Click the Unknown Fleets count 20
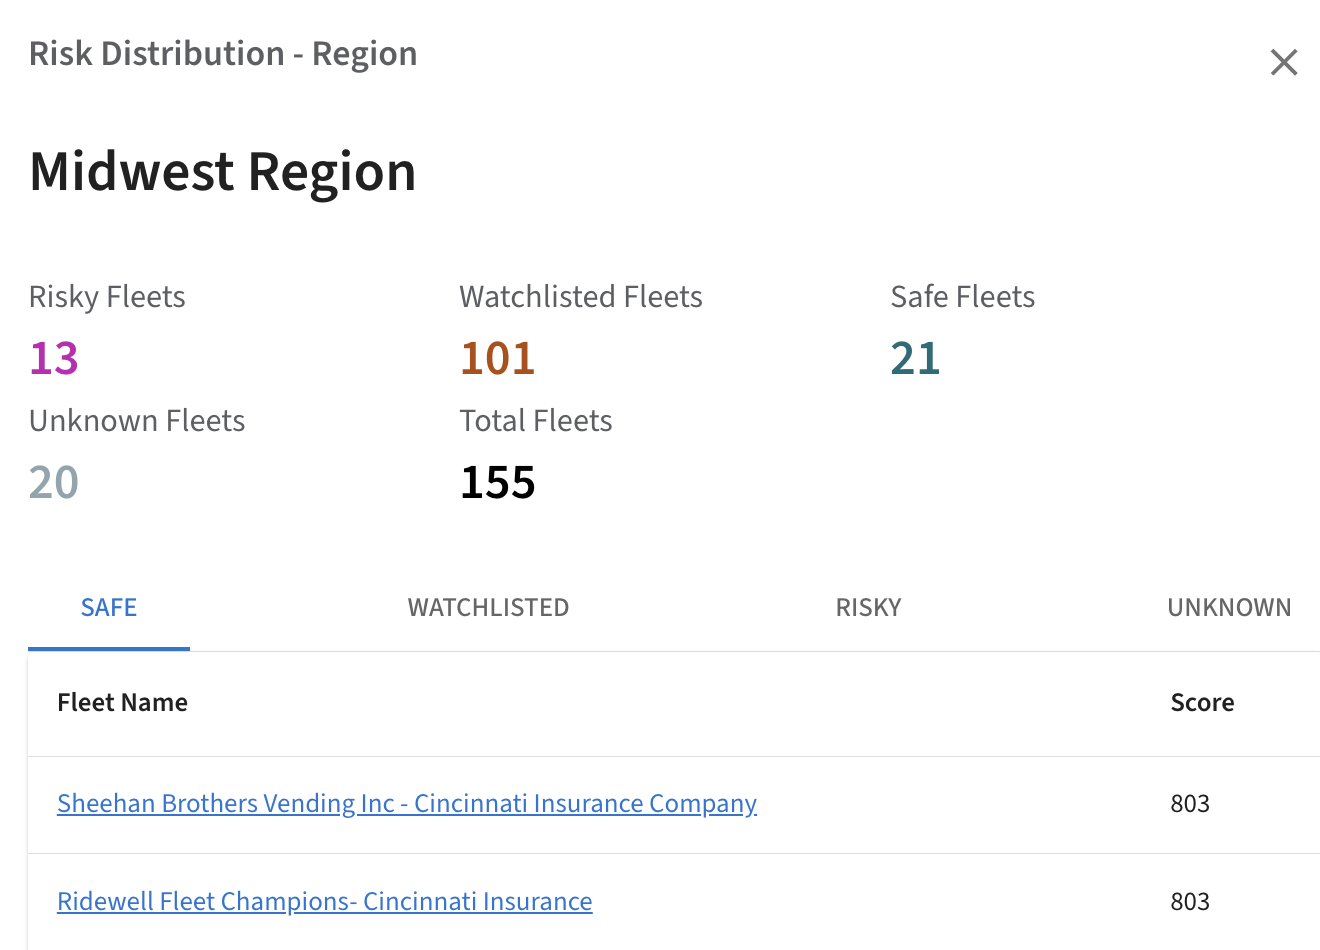 click(x=54, y=482)
